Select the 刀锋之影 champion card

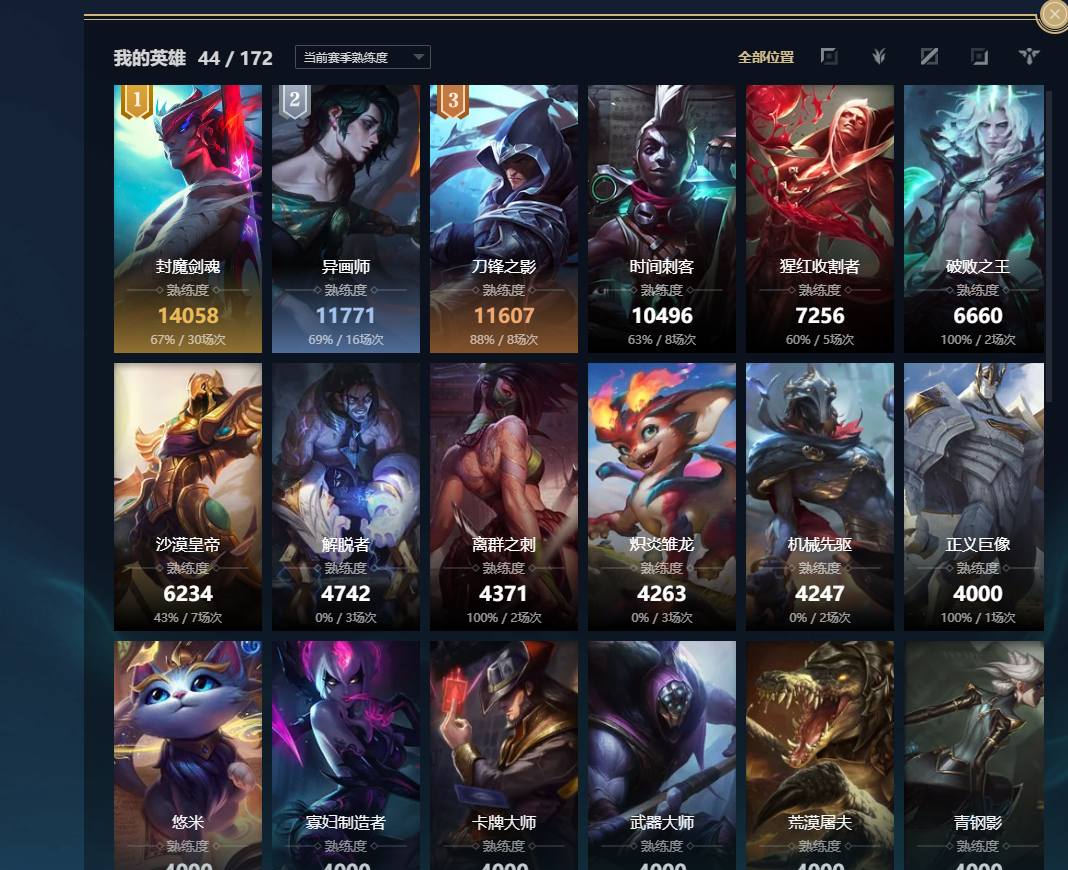504,219
